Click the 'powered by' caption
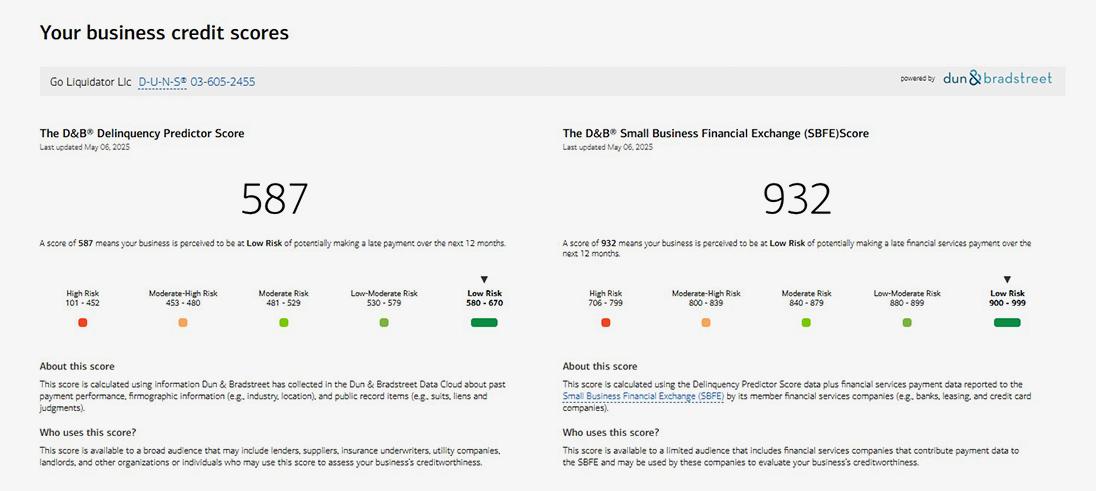Viewport: 1096px width, 491px height. pyautogui.click(x=918, y=79)
